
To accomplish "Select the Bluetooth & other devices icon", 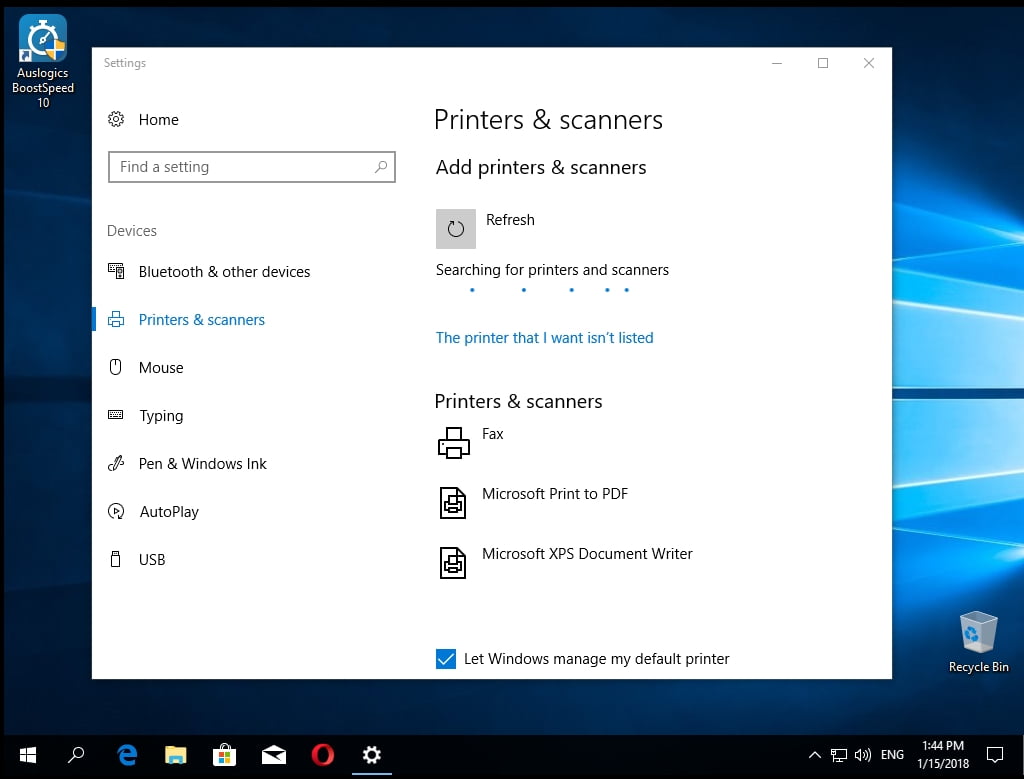I will point(117,271).
